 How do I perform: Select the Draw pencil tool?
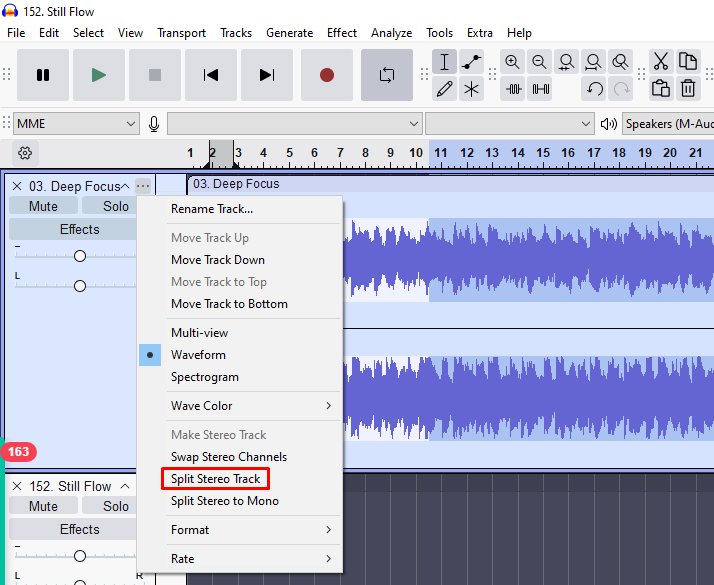tap(444, 89)
